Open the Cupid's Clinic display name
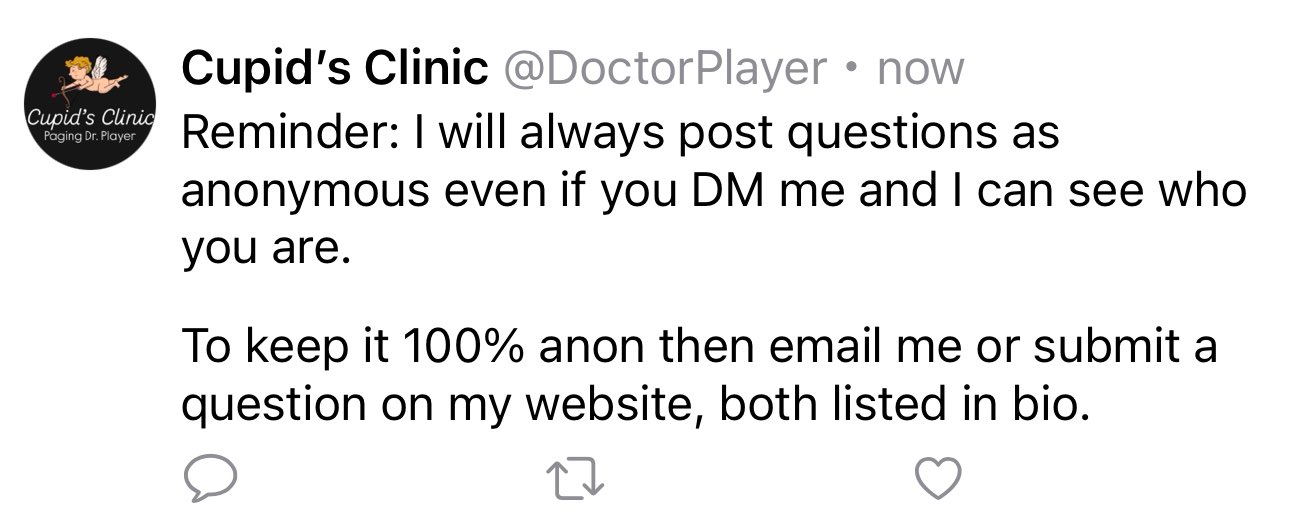 335,68
